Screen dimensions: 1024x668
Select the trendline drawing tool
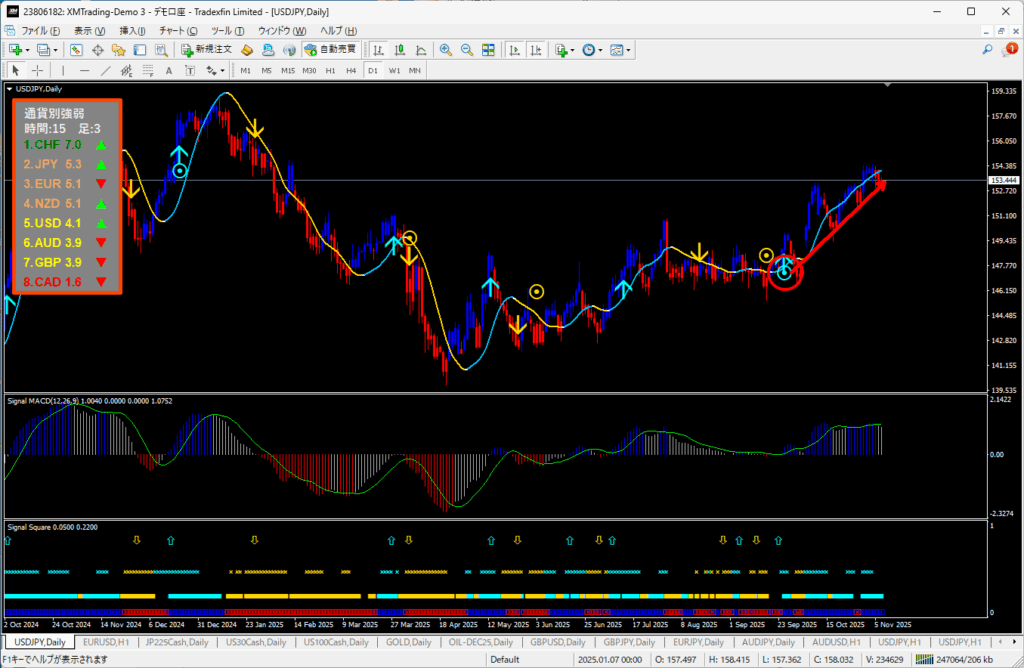pyautogui.click(x=105, y=70)
